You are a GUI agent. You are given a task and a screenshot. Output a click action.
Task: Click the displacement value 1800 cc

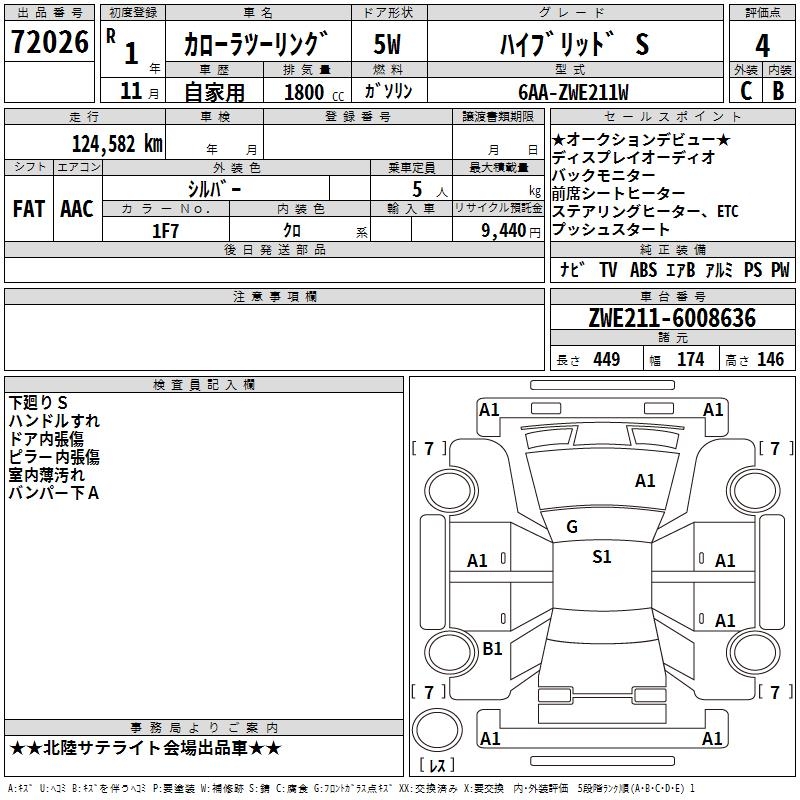point(314,93)
